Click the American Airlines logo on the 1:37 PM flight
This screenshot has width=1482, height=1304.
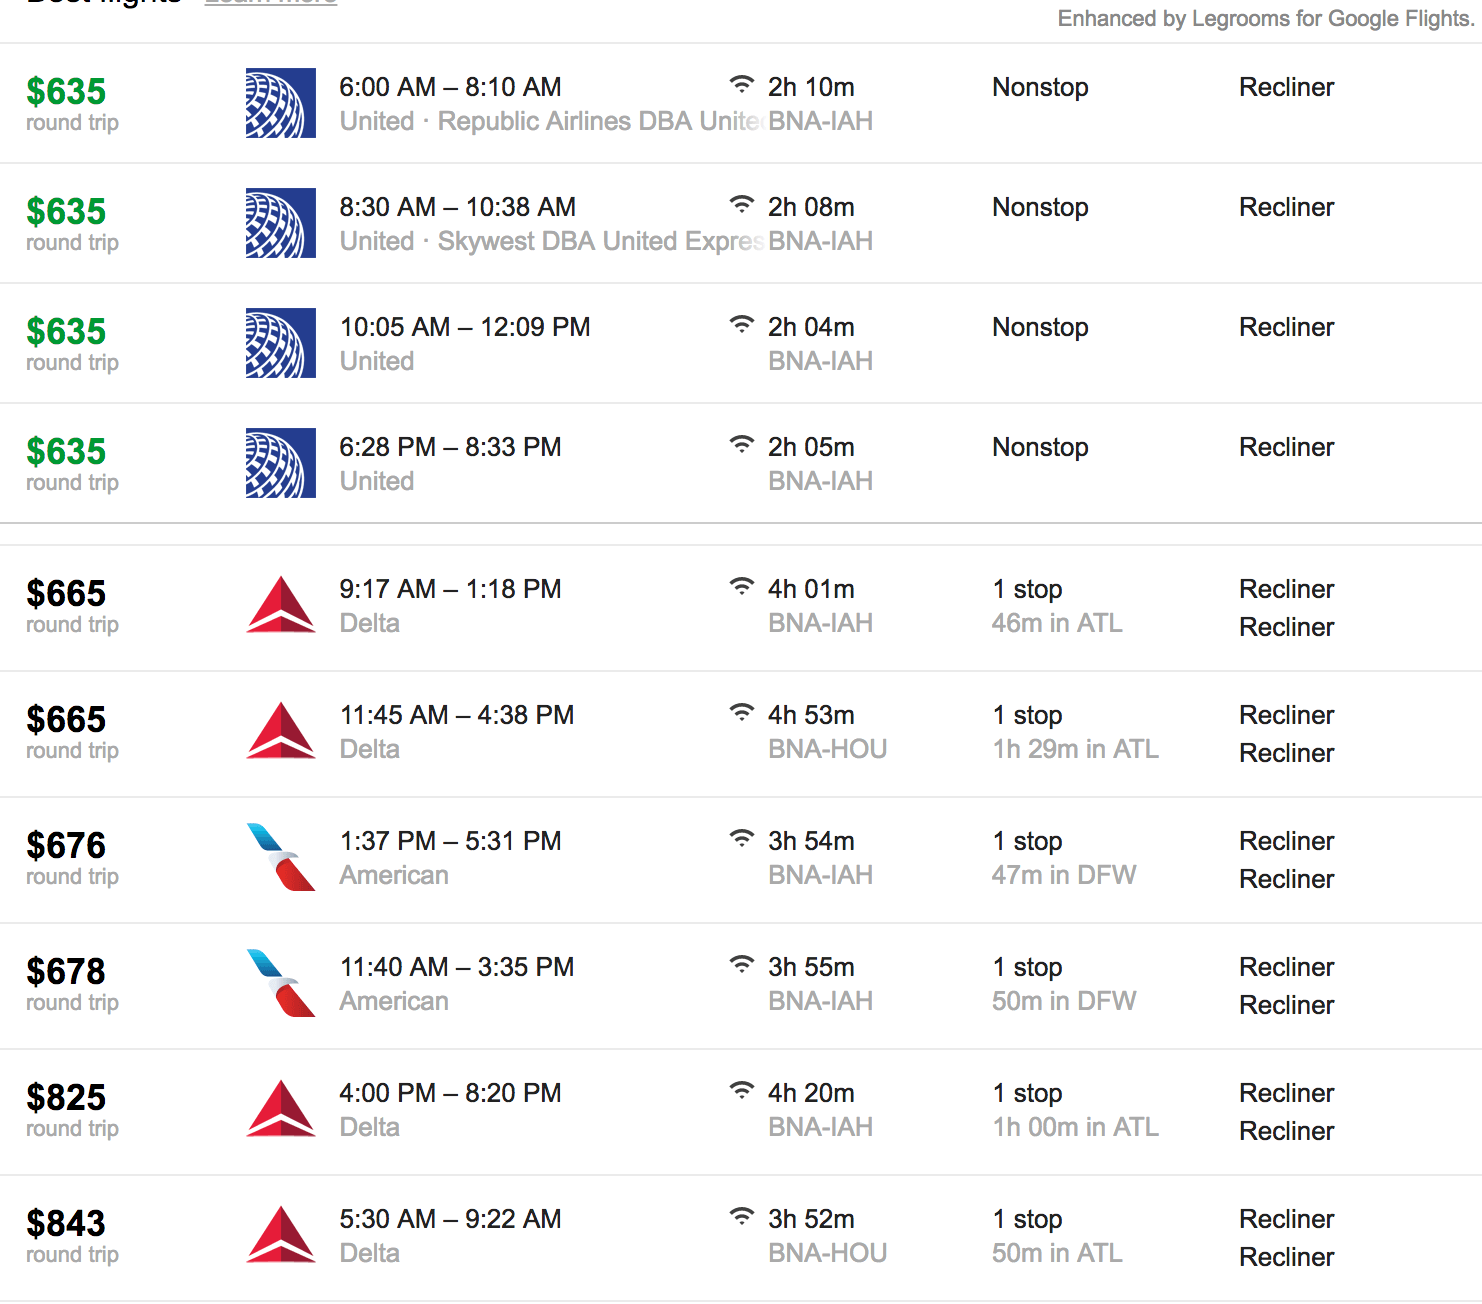(x=281, y=857)
